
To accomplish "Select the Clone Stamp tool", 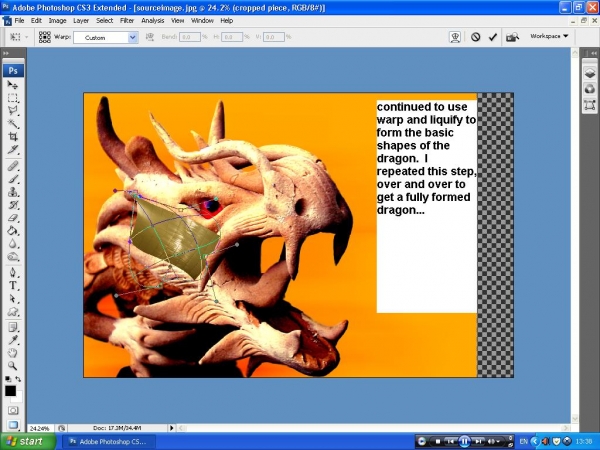I will click(13, 192).
